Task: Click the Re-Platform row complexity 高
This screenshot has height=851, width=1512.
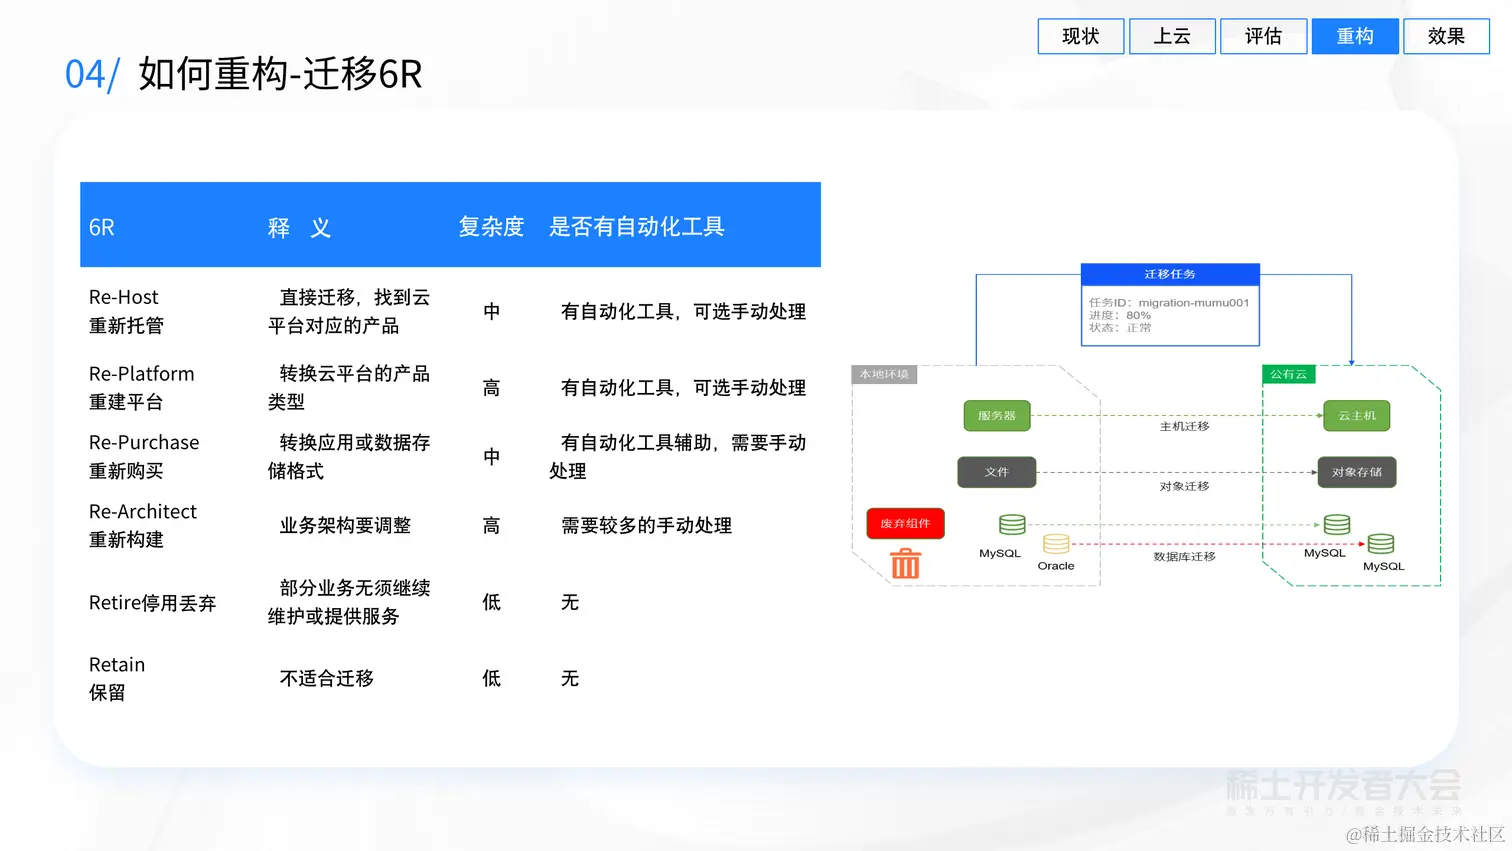Action: 491,388
